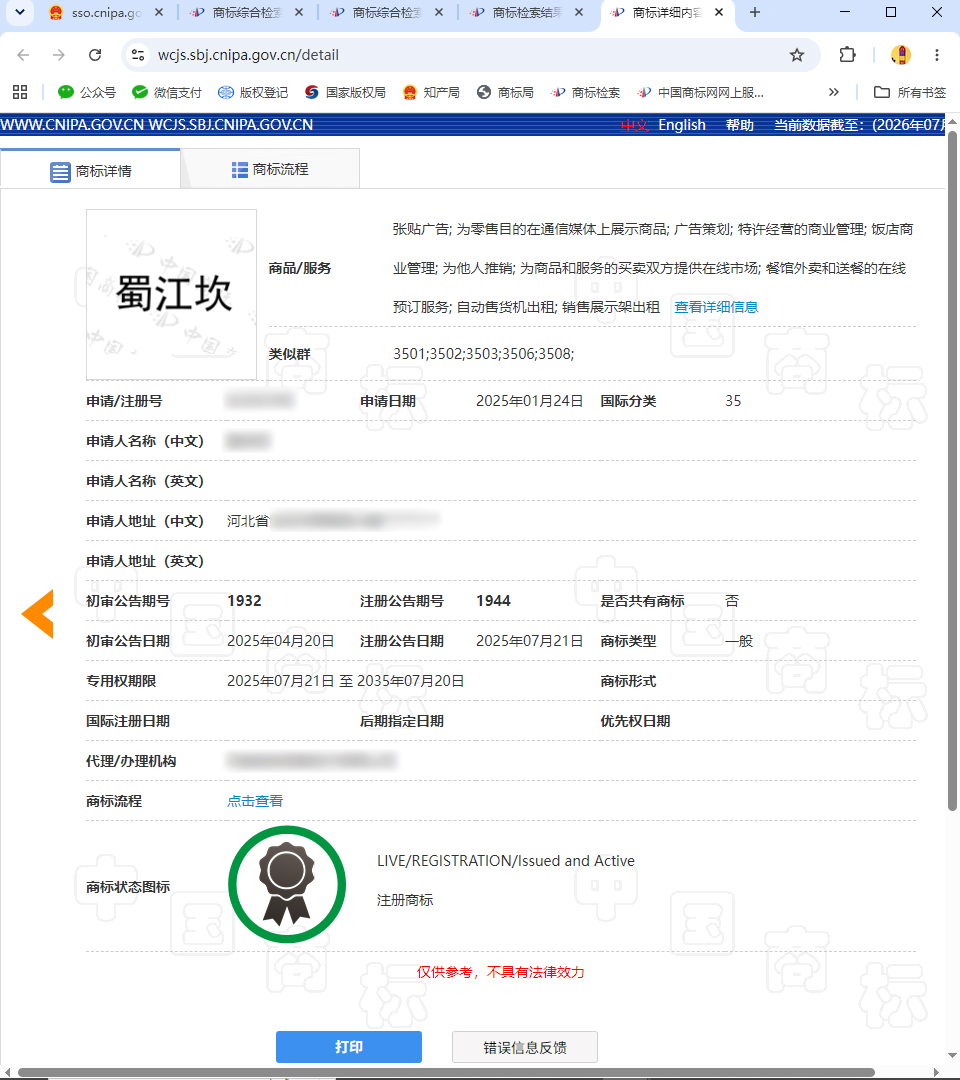The image size is (960, 1080).
Task: Open the 帮助 help link
Action: [x=740, y=125]
